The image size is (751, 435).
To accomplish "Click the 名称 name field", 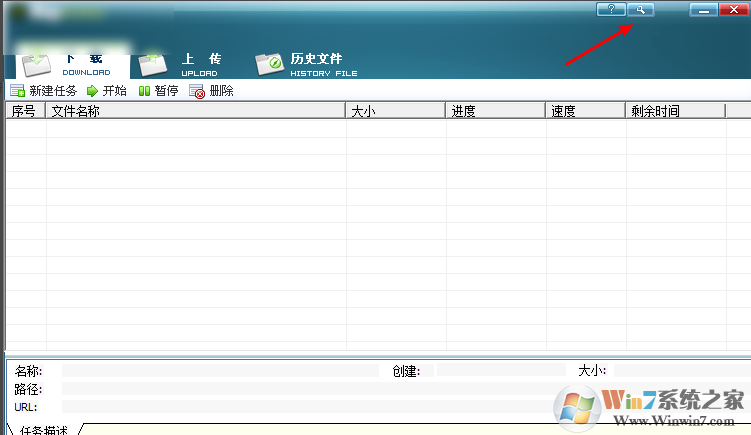I will 220,370.
